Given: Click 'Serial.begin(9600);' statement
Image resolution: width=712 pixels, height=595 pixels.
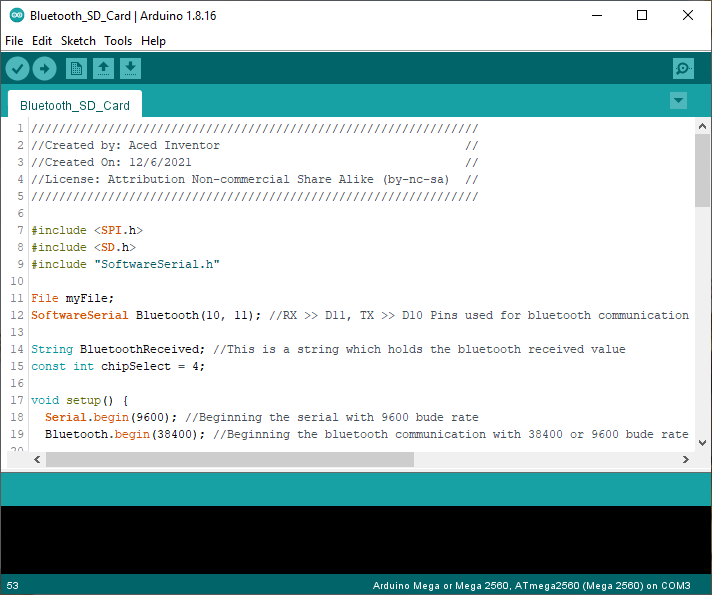Looking at the screenshot, I should point(111,417).
